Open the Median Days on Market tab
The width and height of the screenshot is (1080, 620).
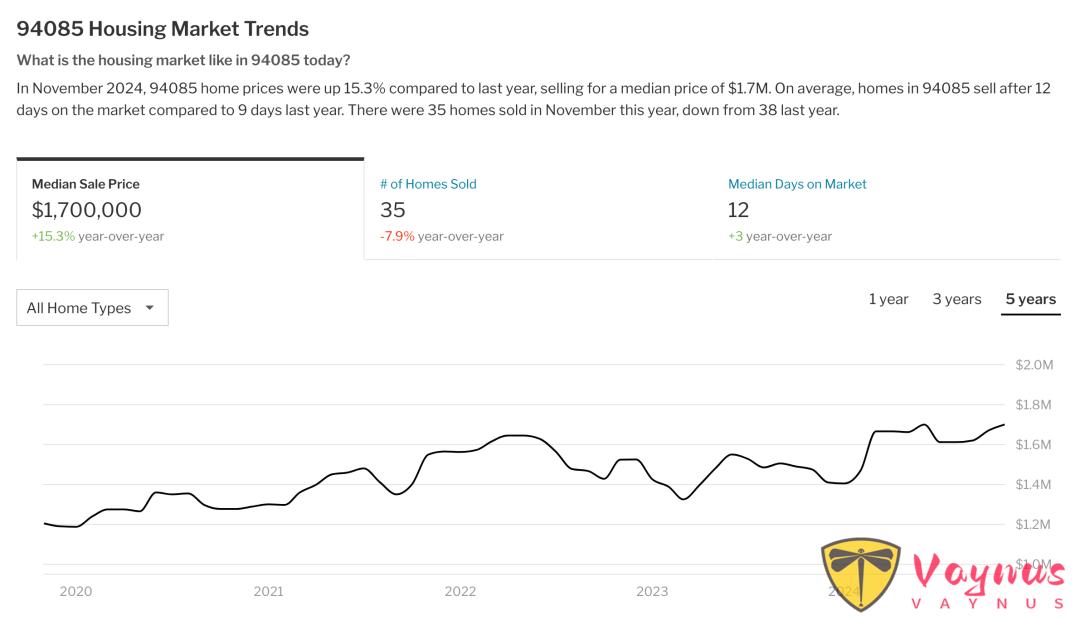click(x=797, y=184)
